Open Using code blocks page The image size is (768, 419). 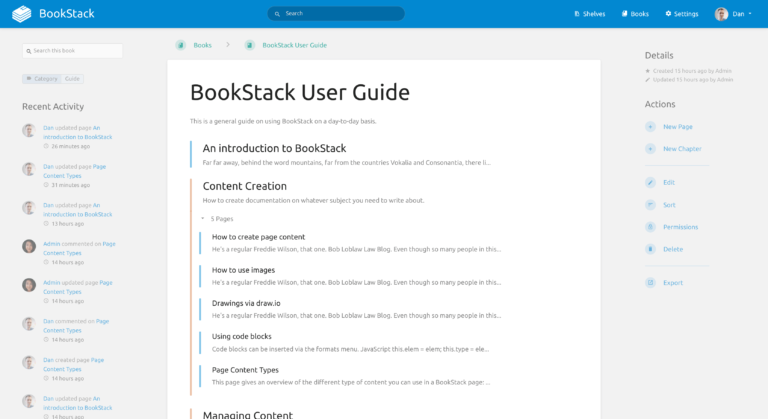click(x=241, y=336)
